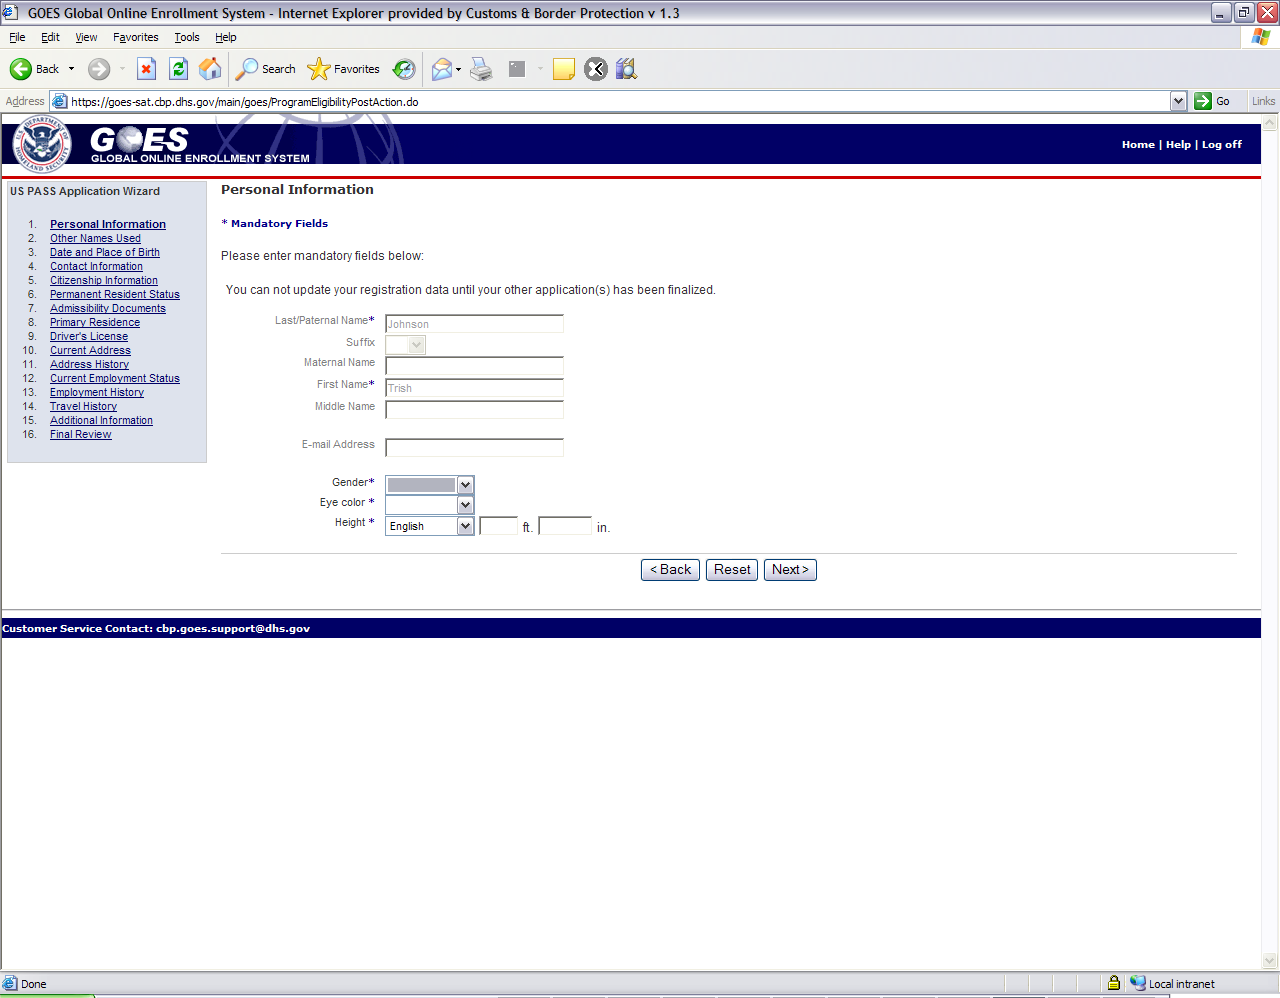The image size is (1280, 998).
Task: Expand the Gender dropdown
Action: click(465, 485)
